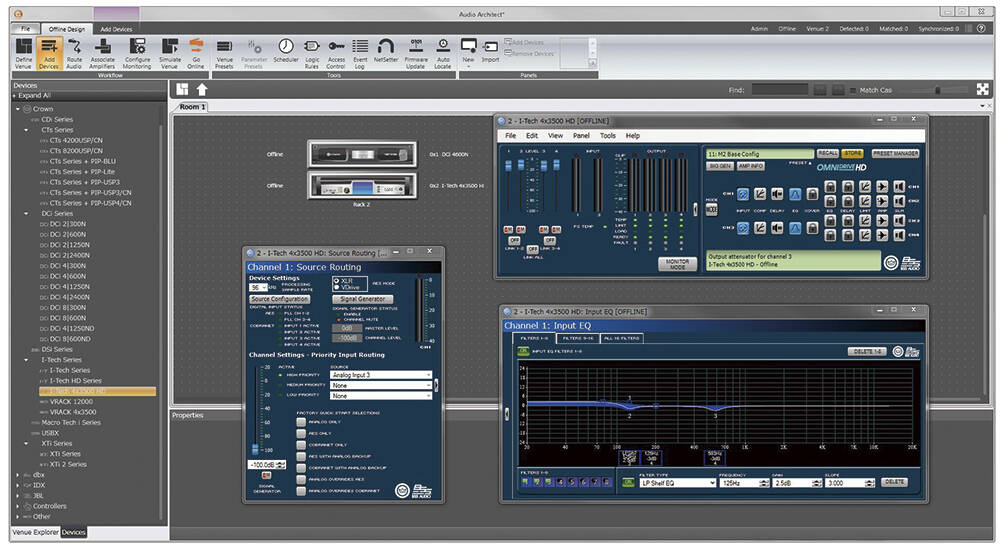Click the Monitor Mode button
This screenshot has width=1000, height=545.
pos(677,264)
